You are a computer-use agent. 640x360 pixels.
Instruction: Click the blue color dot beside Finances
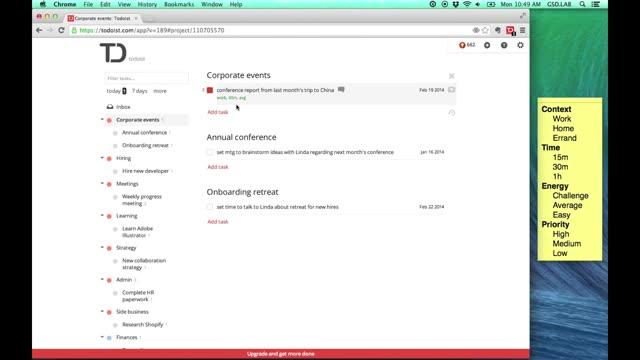[109, 338]
